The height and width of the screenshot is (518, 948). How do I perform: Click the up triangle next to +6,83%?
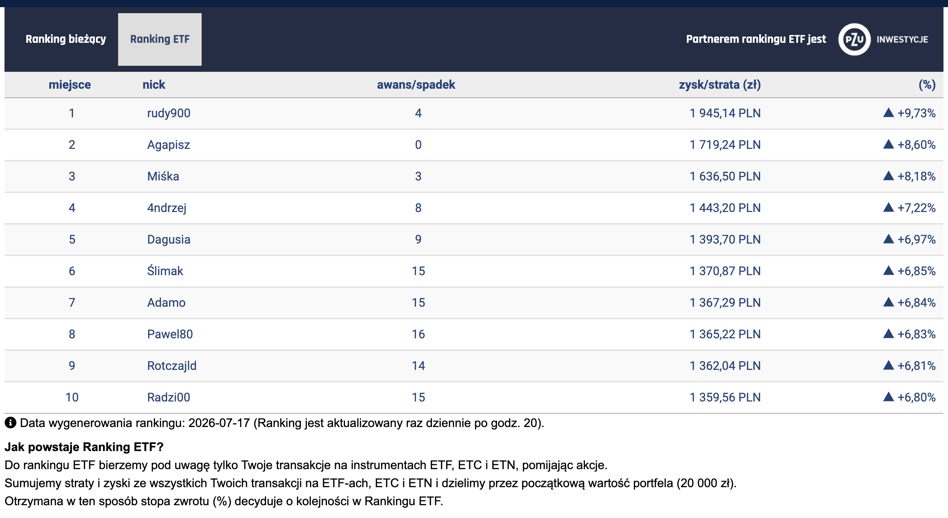point(888,334)
